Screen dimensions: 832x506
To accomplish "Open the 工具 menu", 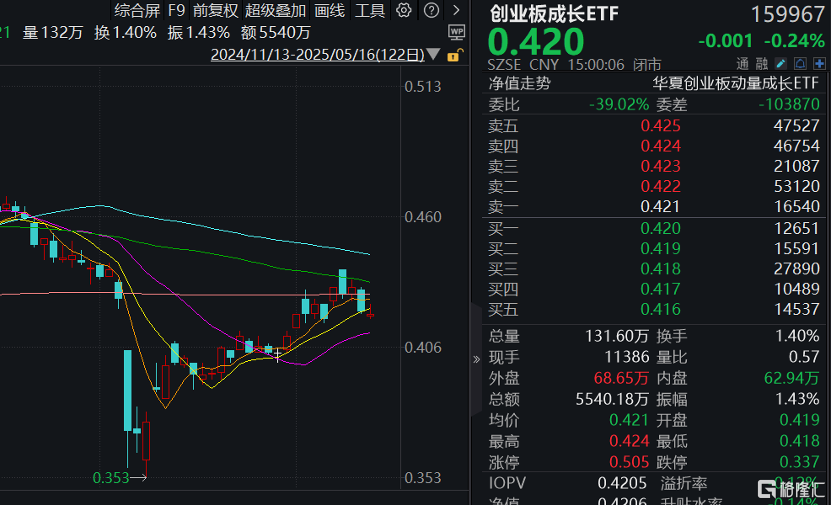I will [x=370, y=10].
